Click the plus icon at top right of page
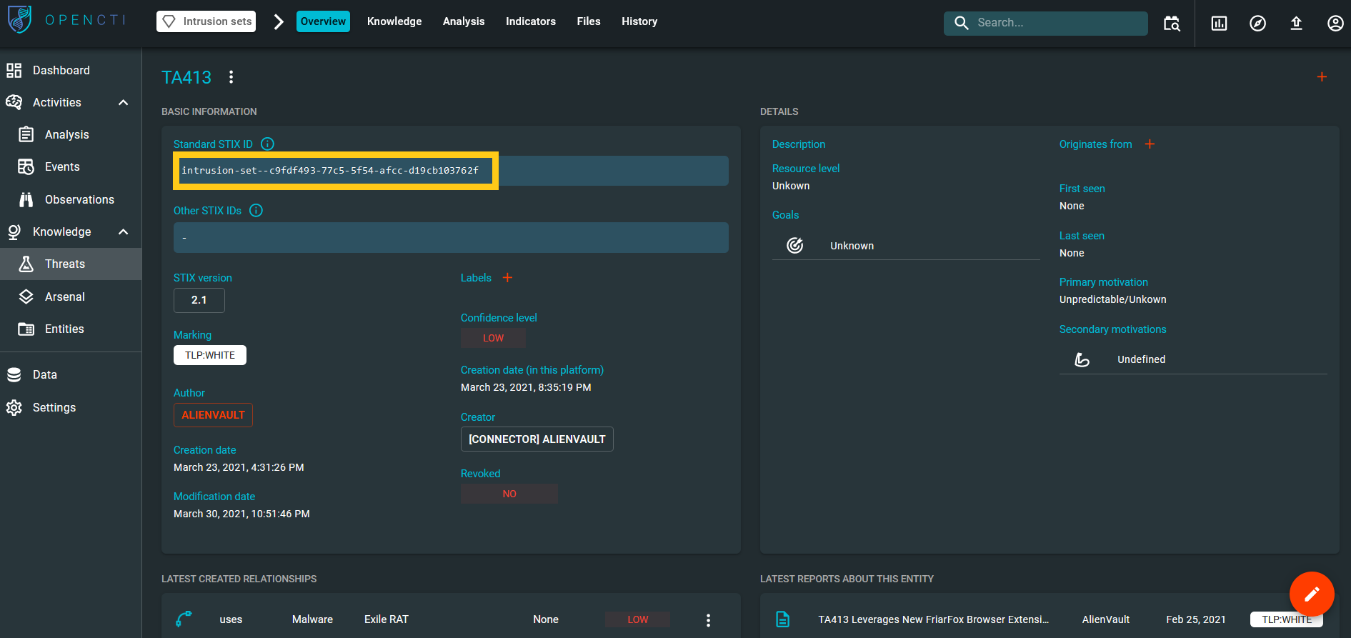Image resolution: width=1351 pixels, height=638 pixels. (x=1322, y=77)
